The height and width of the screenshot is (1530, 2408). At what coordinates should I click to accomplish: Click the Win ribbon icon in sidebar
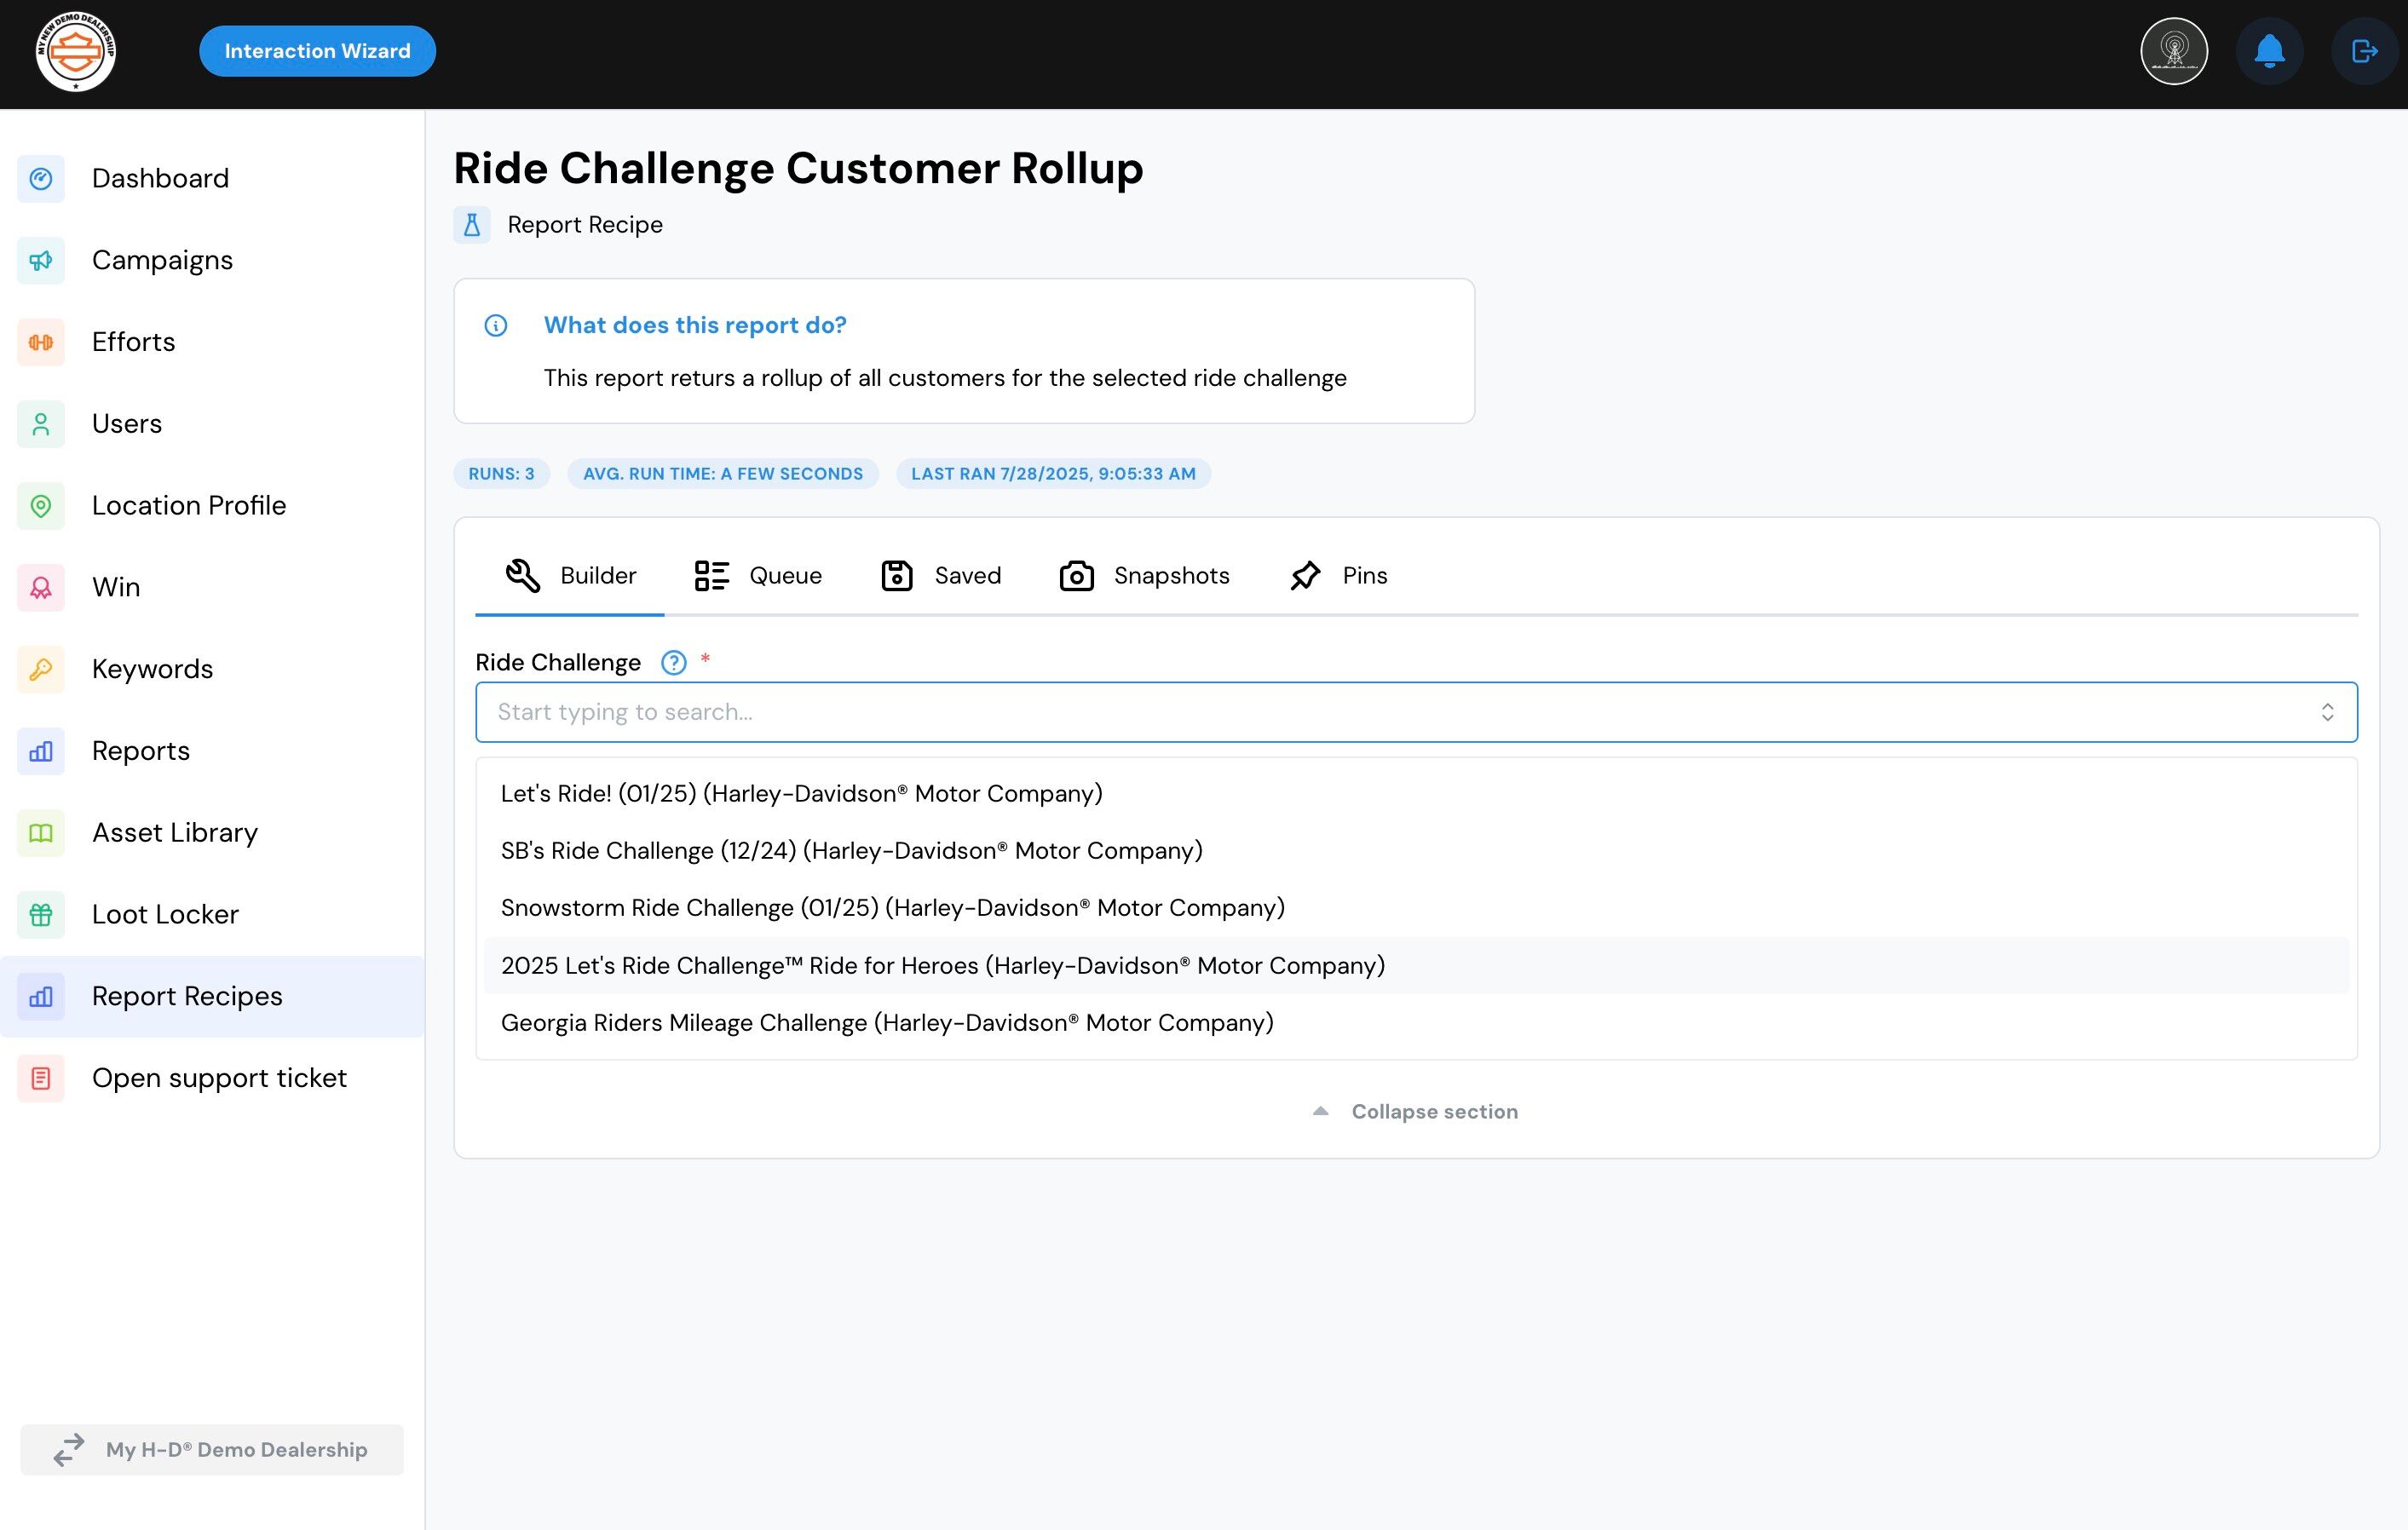(x=41, y=587)
